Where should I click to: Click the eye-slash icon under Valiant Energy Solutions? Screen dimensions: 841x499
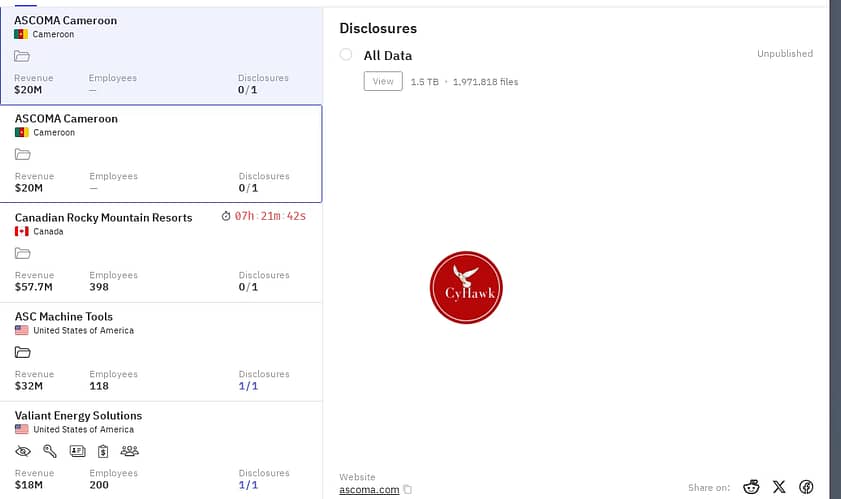click(23, 451)
